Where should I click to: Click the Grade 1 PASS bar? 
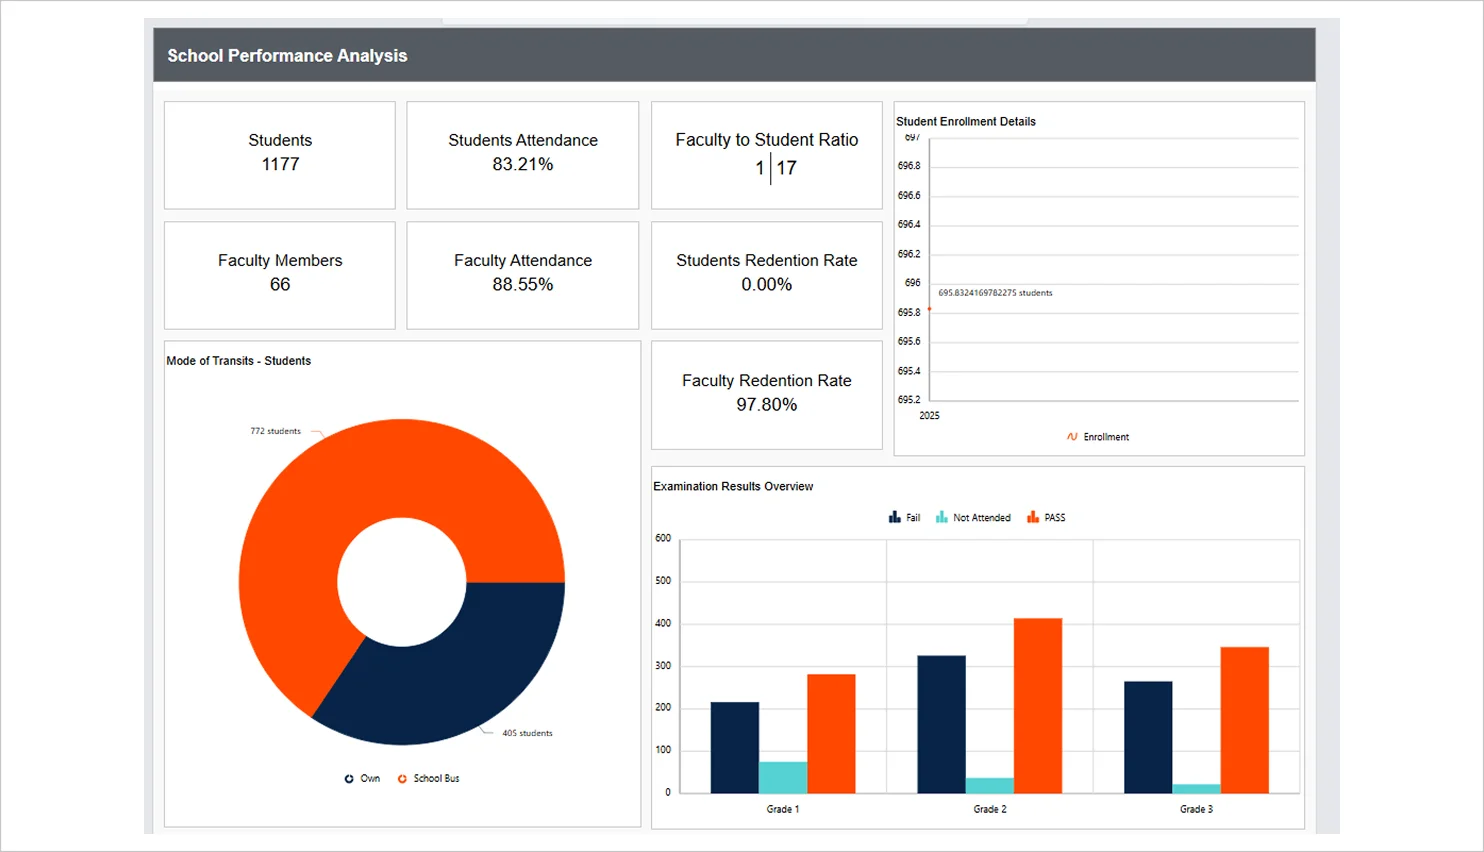coord(831,734)
